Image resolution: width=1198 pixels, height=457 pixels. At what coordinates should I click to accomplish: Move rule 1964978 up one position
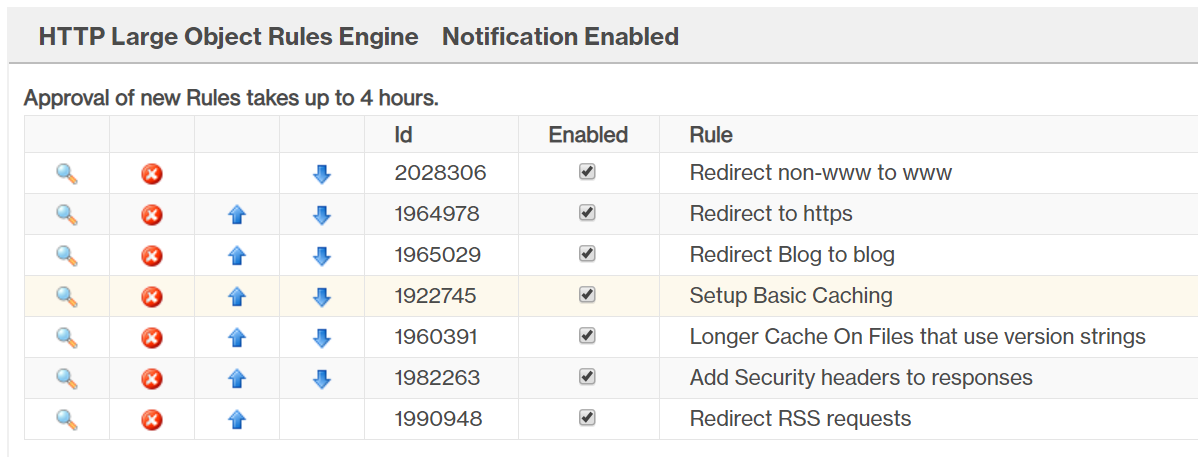(237, 215)
